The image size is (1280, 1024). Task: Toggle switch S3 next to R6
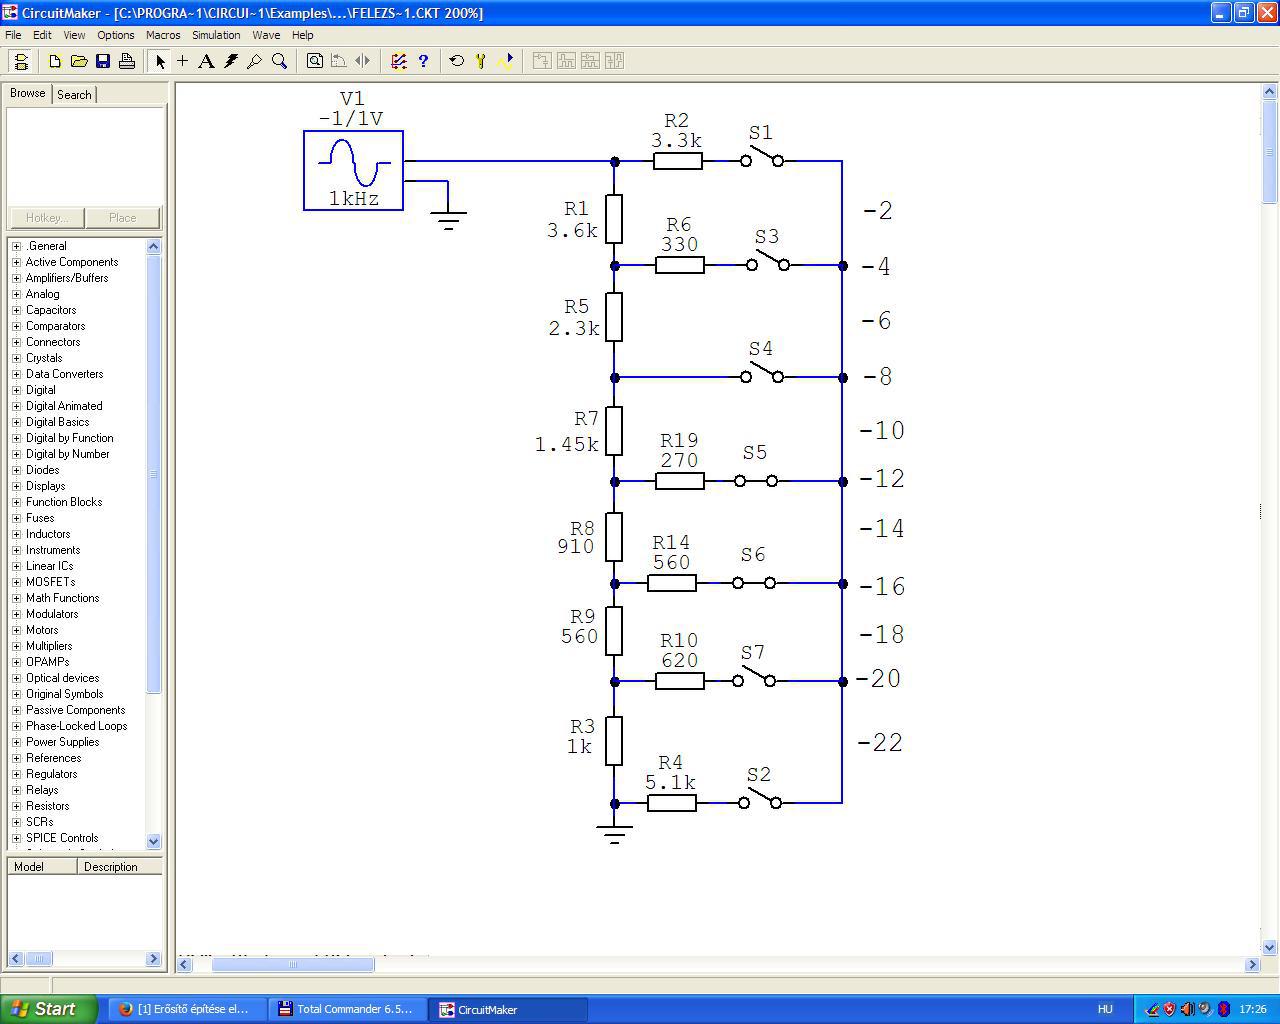[x=768, y=262]
